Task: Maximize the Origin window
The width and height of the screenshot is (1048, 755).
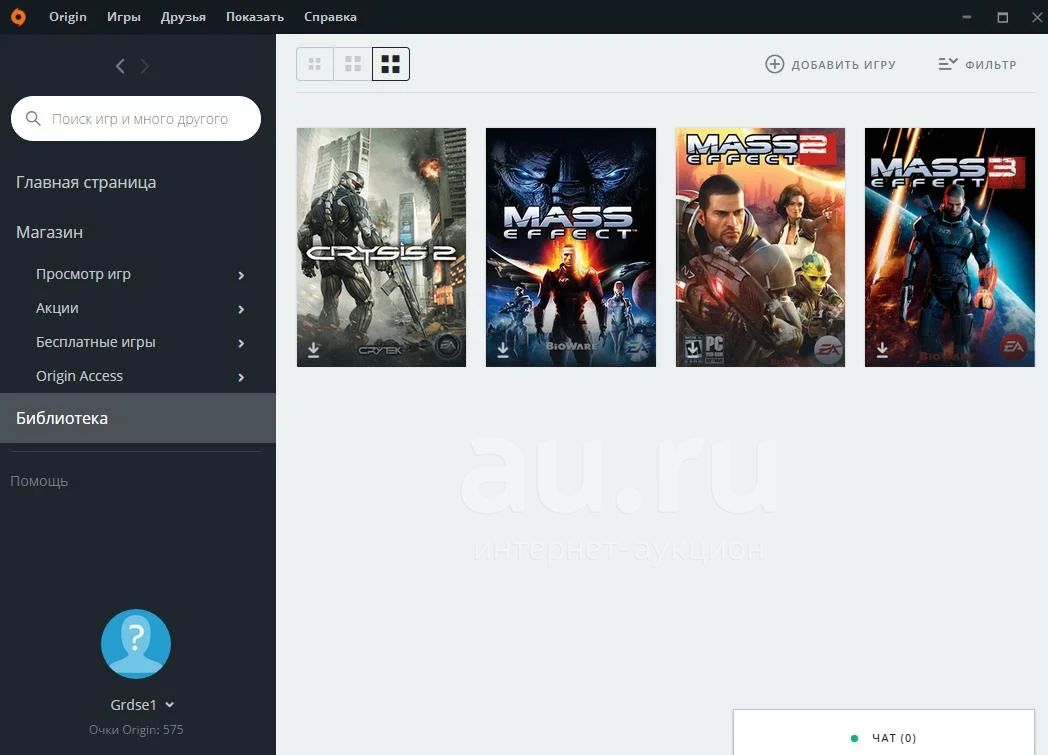Action: tap(1003, 17)
